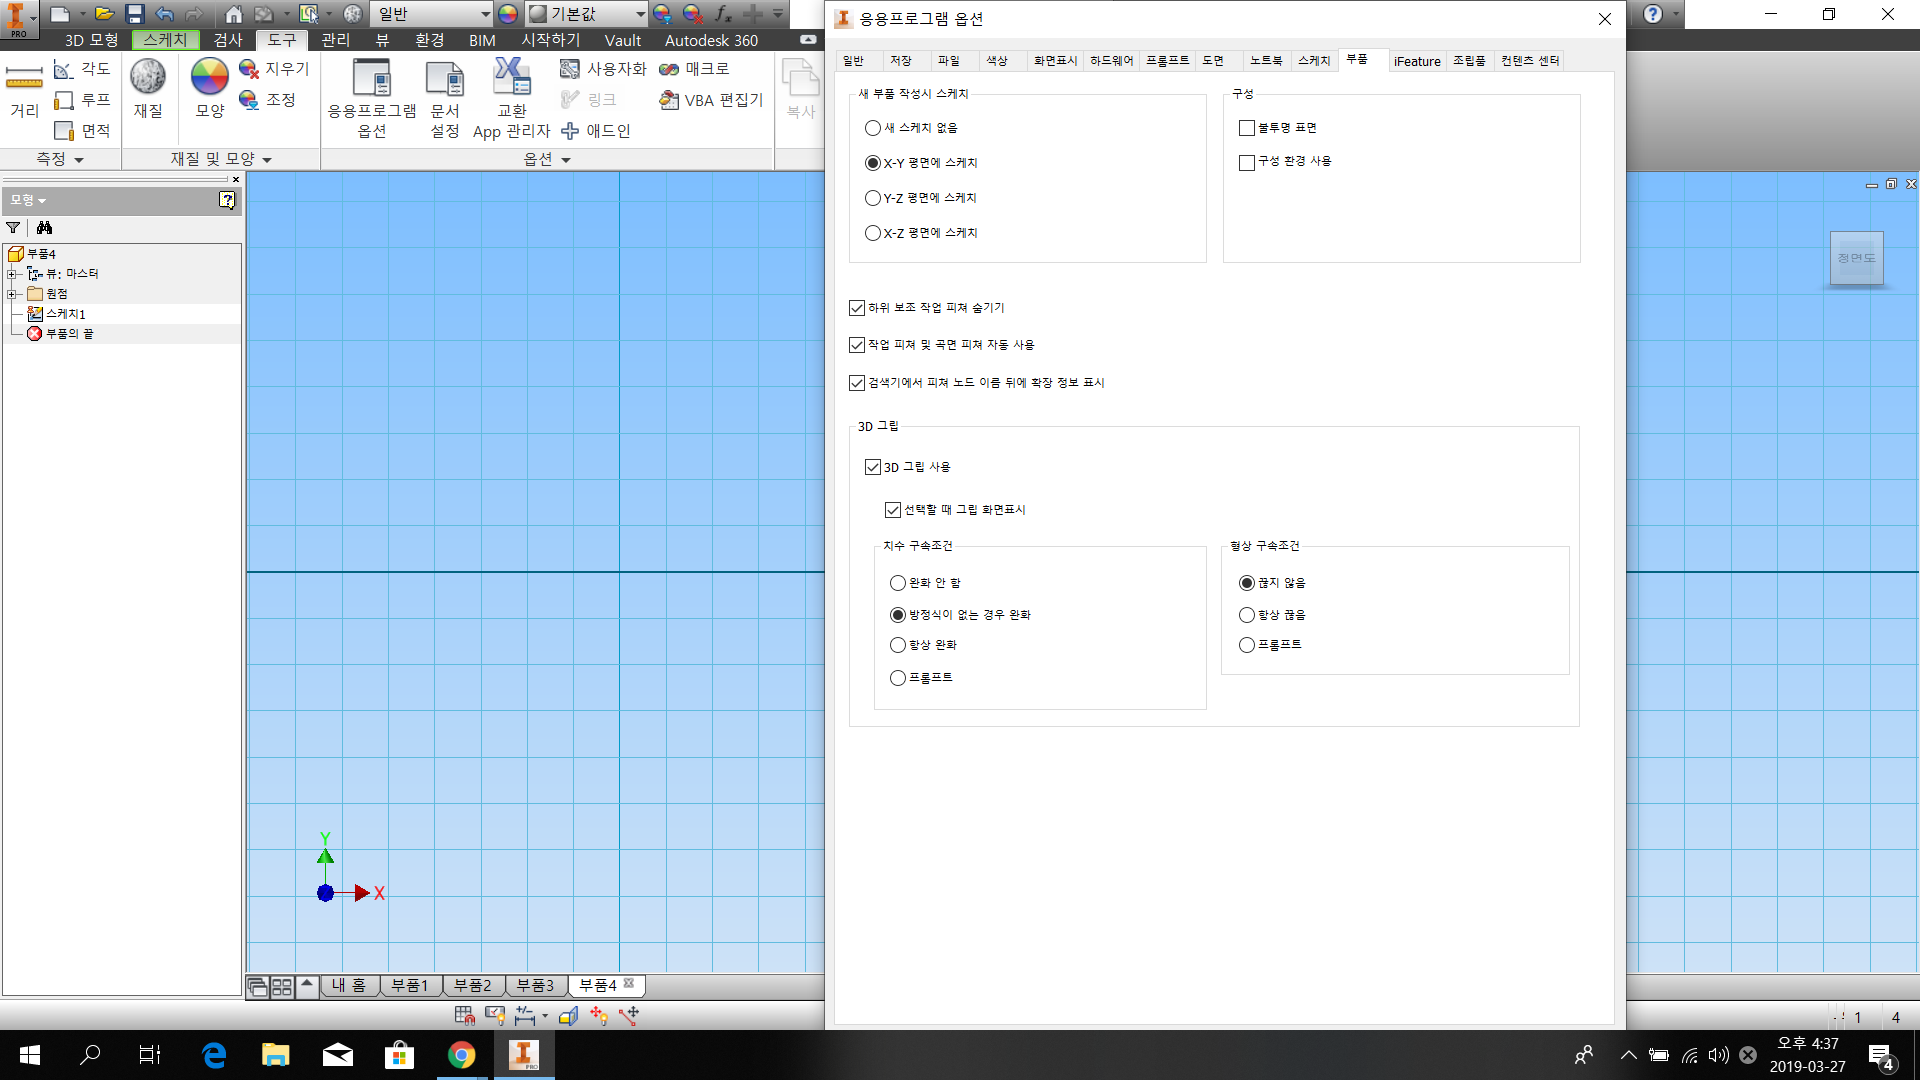Open Chrome from the Windows taskbar
1920x1080 pixels.
pyautogui.click(x=461, y=1055)
